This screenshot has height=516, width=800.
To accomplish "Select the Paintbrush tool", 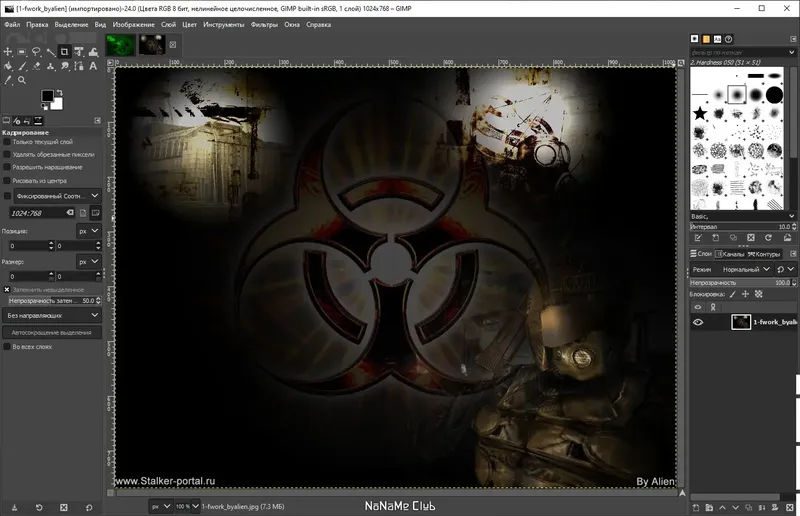I will tap(22, 66).
